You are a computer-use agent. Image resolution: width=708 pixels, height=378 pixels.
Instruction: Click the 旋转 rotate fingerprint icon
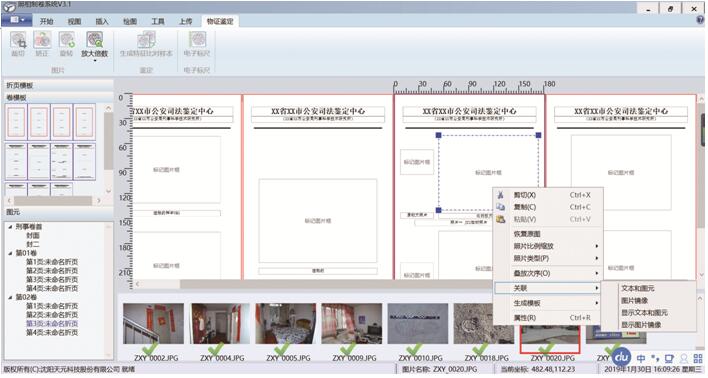point(66,40)
